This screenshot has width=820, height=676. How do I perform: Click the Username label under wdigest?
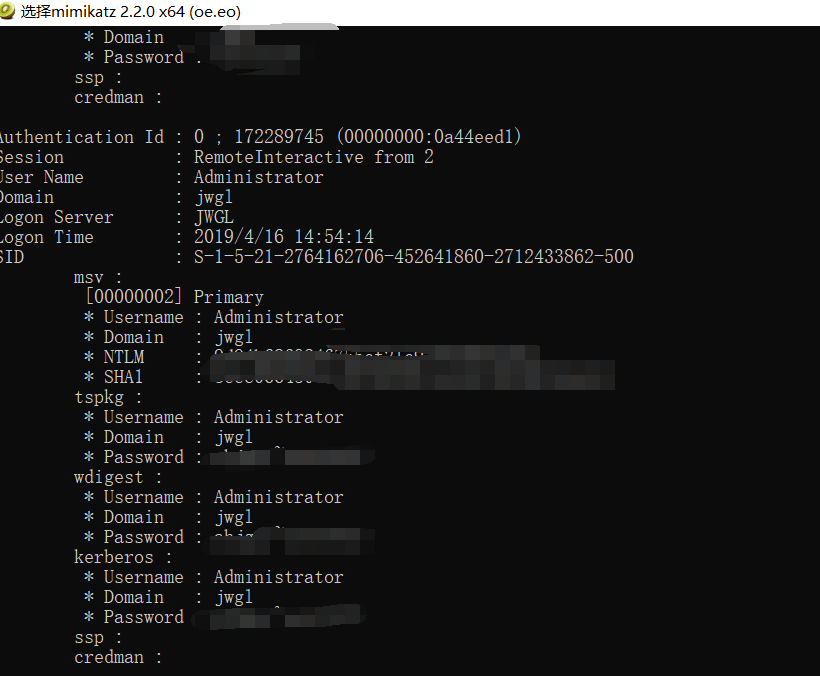[x=143, y=497]
